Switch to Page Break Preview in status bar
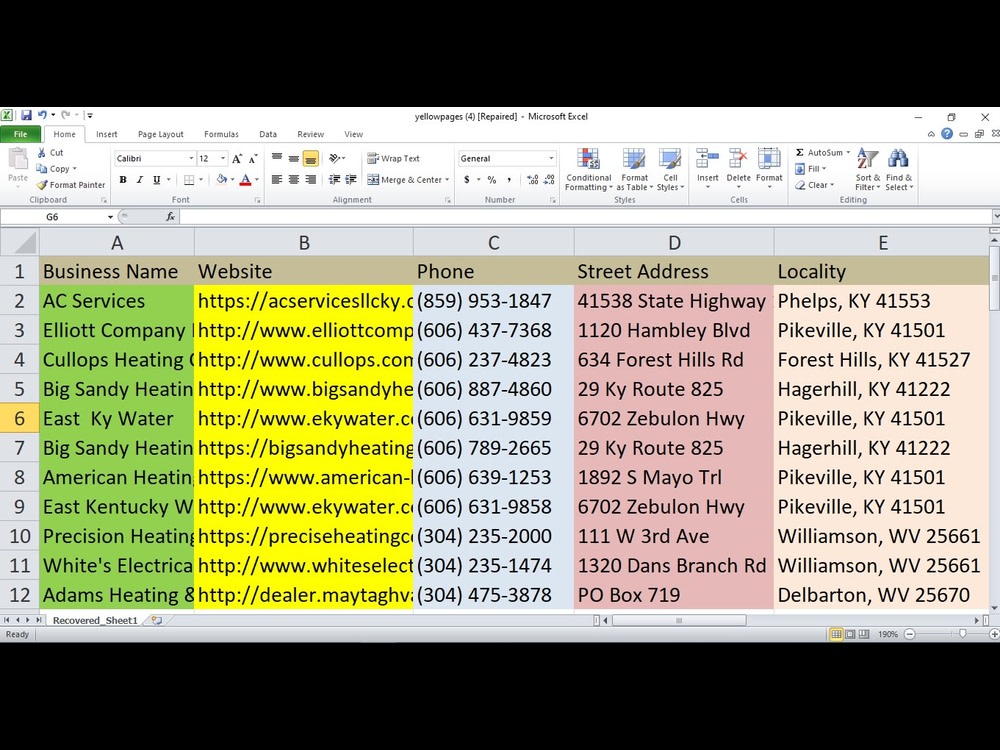The width and height of the screenshot is (1000, 750). point(864,634)
